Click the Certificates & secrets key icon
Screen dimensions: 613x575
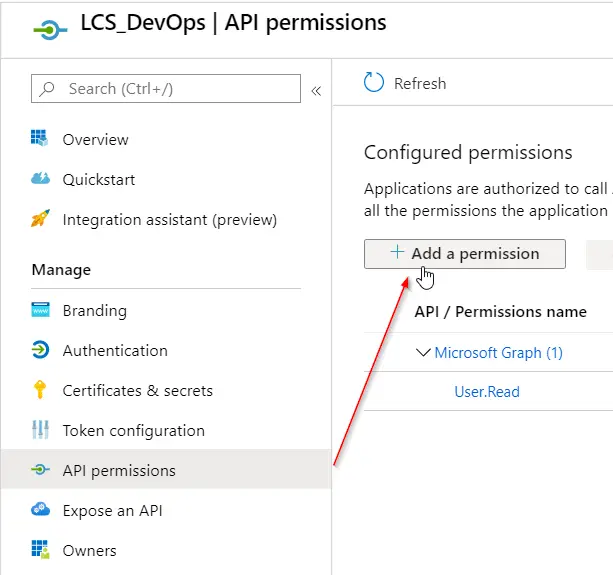pos(40,389)
